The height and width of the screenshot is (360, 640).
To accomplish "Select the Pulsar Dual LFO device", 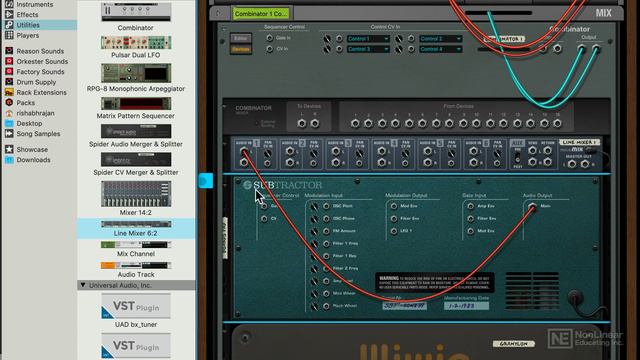I will tap(136, 42).
